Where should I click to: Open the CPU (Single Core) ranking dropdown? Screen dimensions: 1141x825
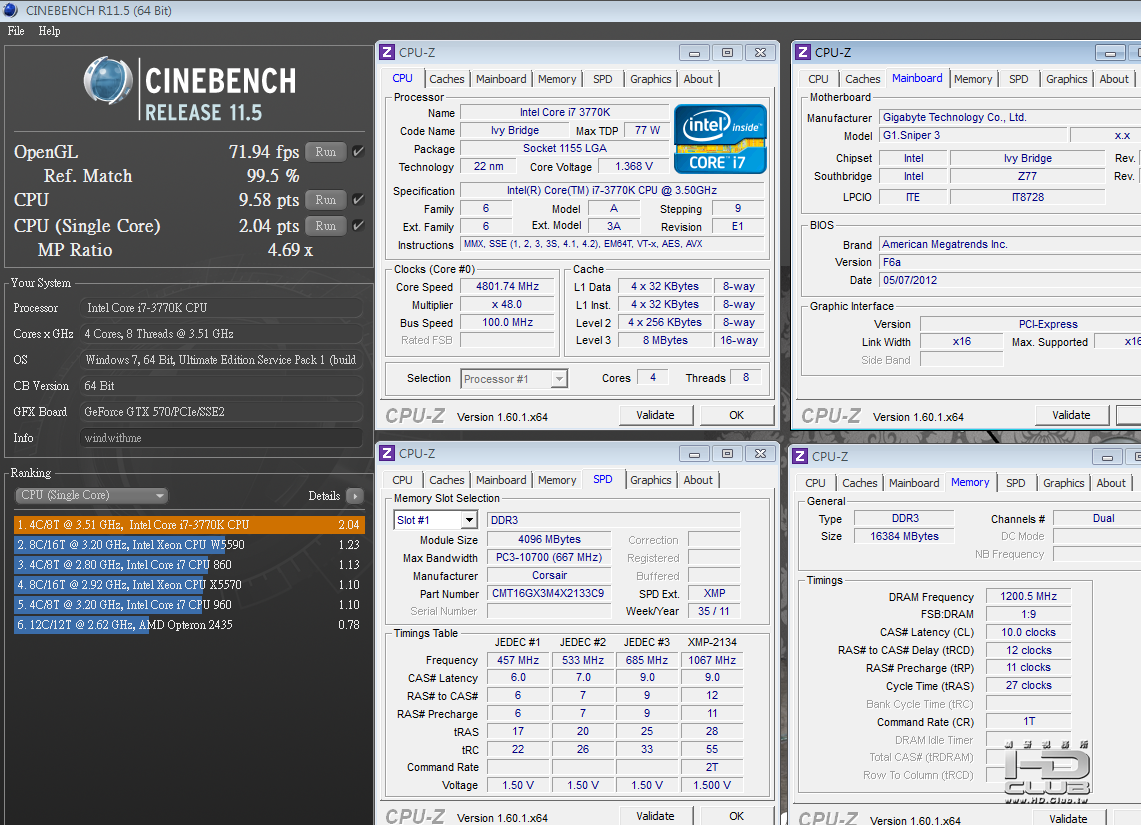(92, 495)
